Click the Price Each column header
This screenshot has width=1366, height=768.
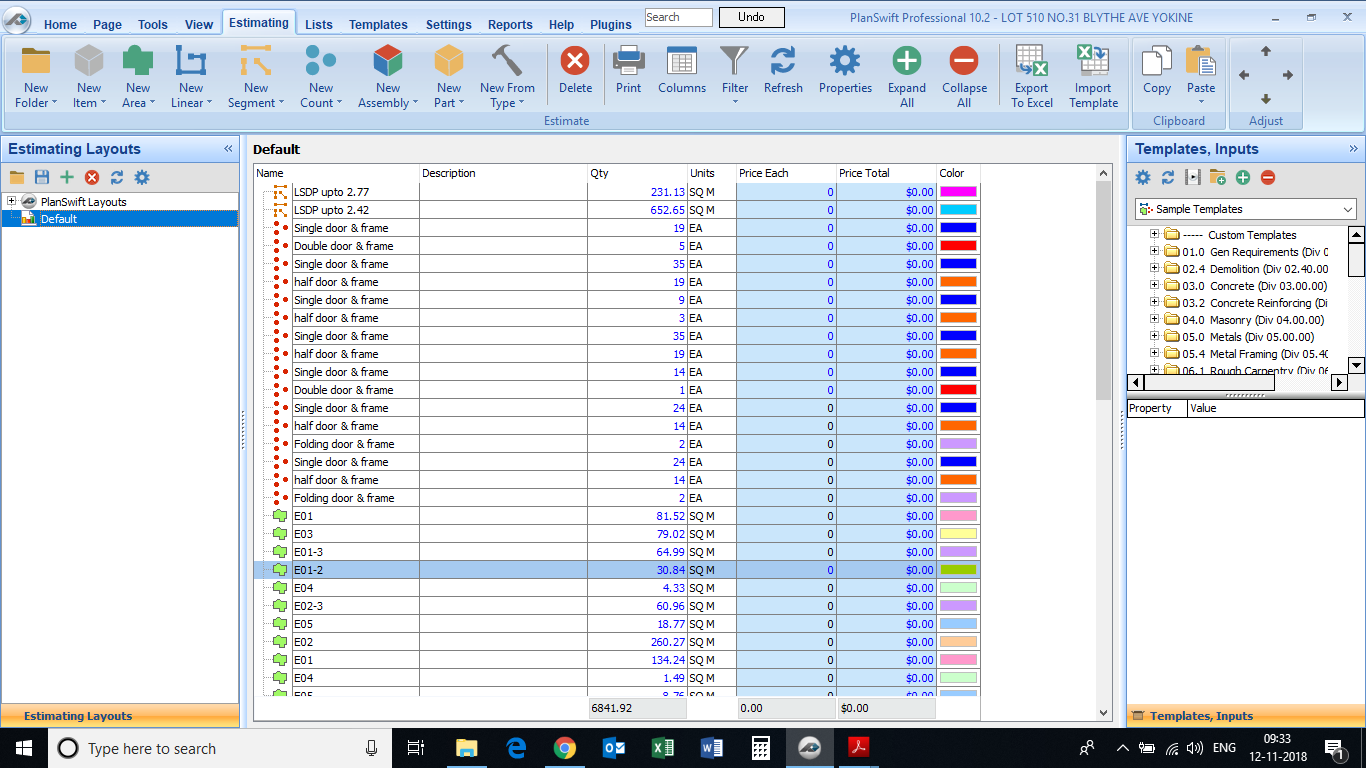click(x=786, y=173)
